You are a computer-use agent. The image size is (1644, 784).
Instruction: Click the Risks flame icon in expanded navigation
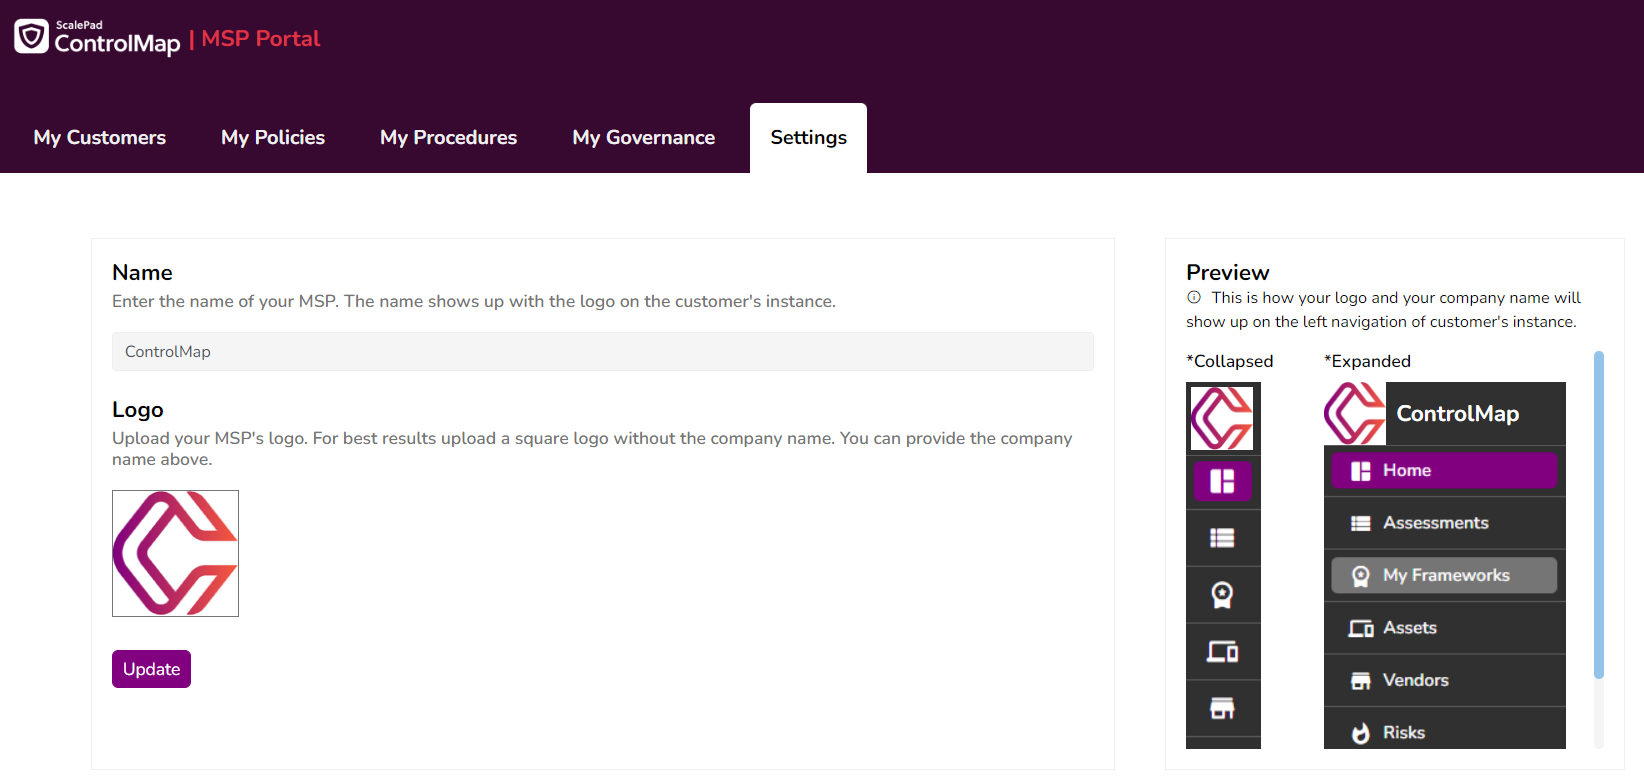pyautogui.click(x=1360, y=733)
